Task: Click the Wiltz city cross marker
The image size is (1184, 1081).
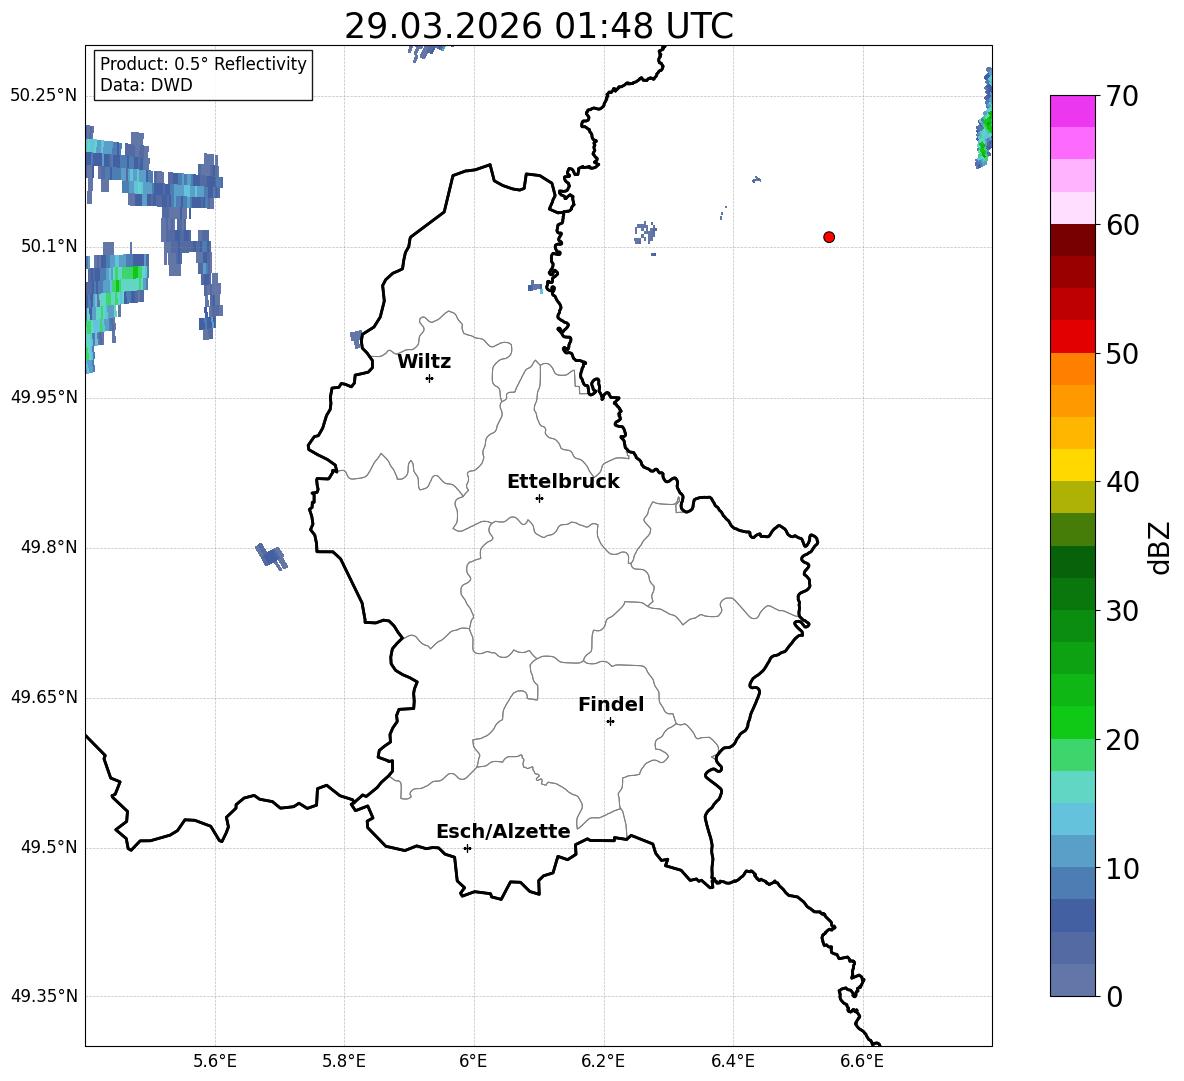Action: tap(430, 378)
